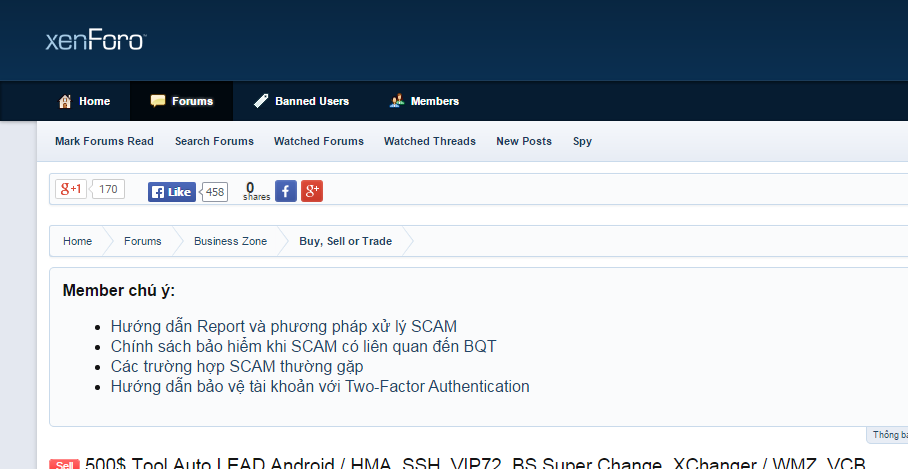The image size is (908, 470).
Task: Click the blue Facebook share icon
Action: tap(286, 191)
